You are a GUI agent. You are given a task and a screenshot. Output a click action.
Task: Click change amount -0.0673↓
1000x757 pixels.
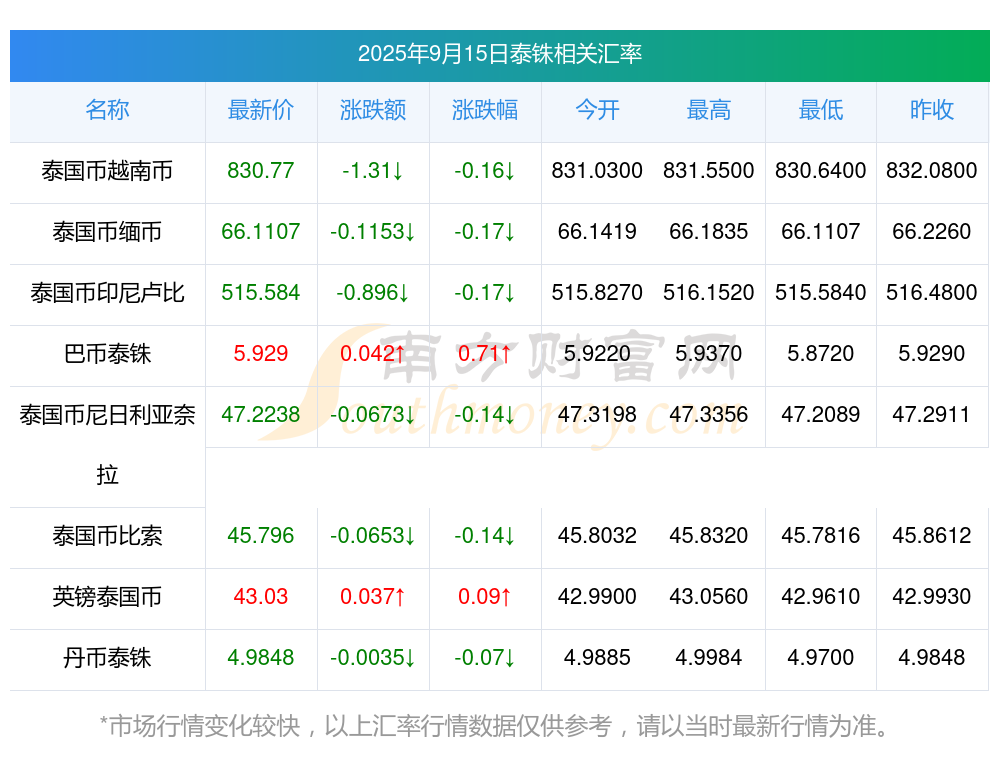pyautogui.click(x=373, y=415)
